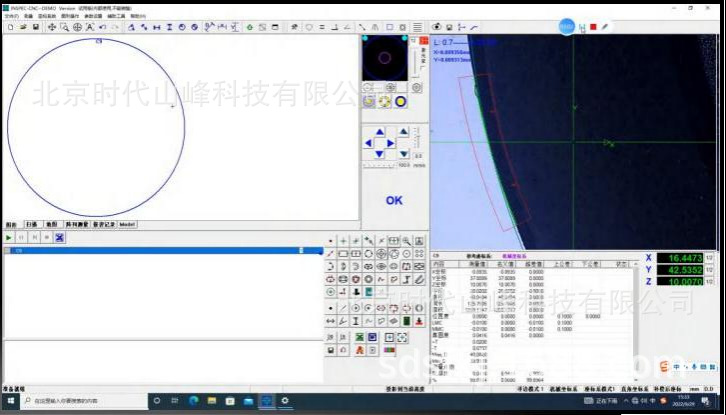
Task: Click the New file icon in toolbar
Action: [9, 27]
